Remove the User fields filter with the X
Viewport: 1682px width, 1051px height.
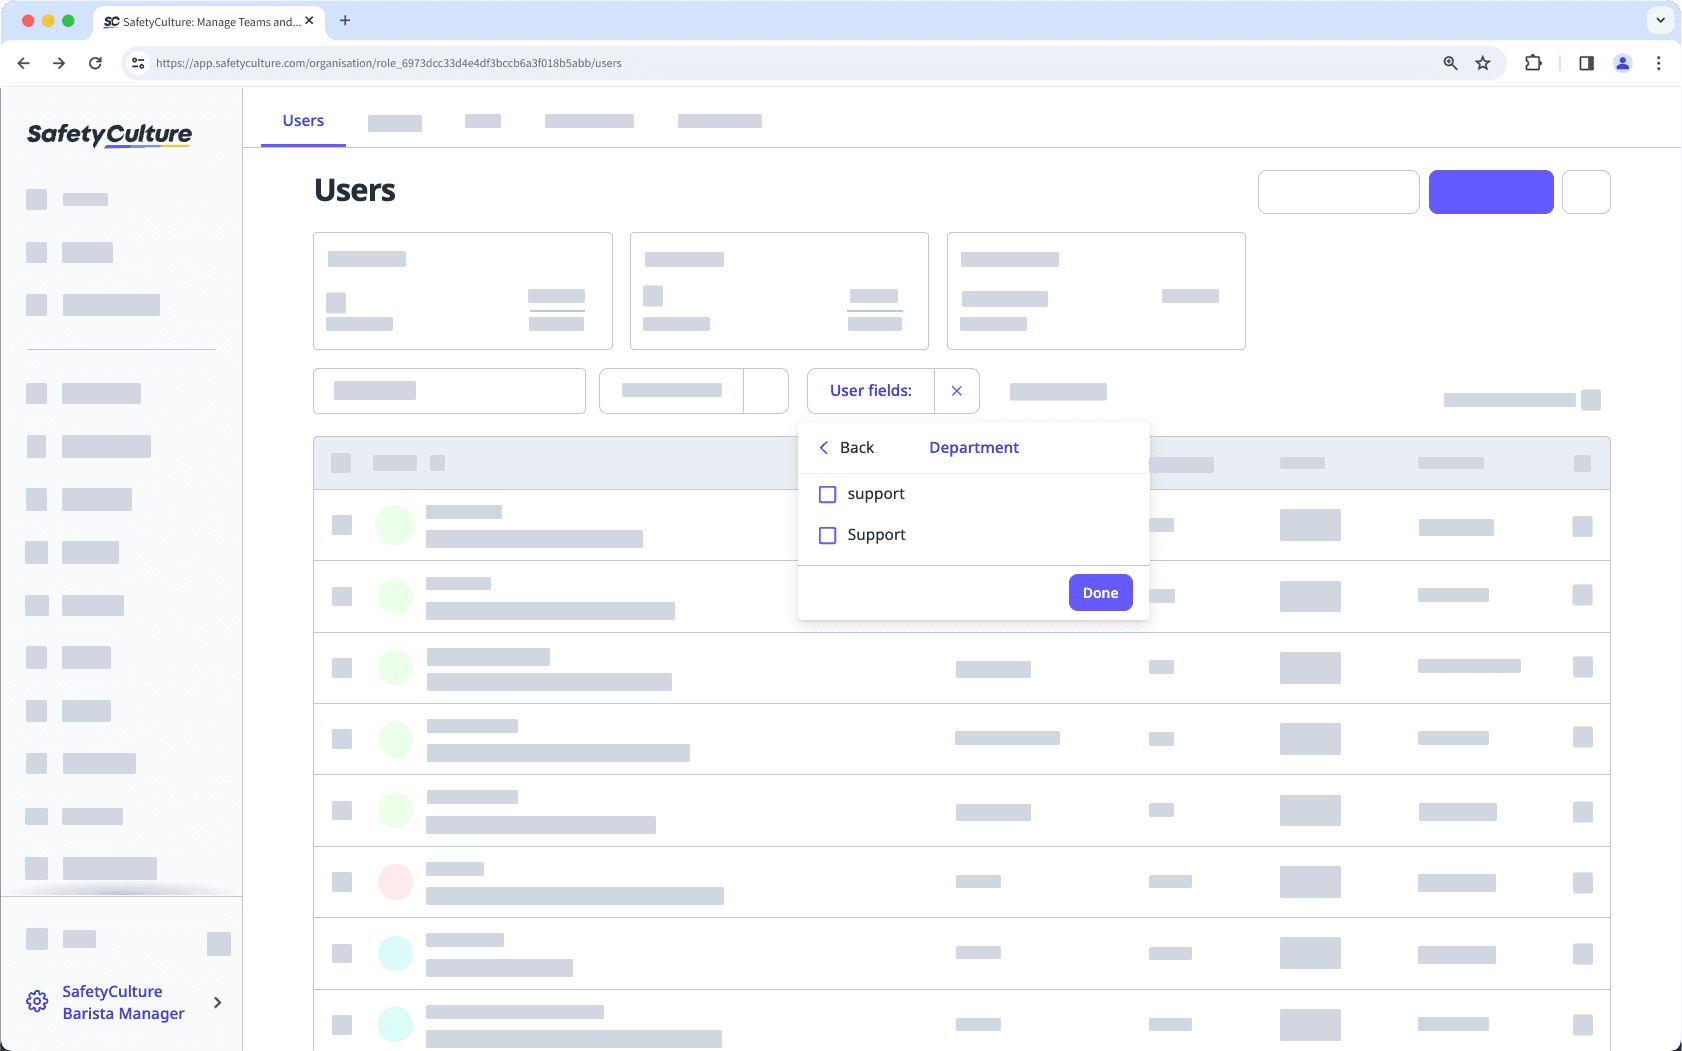(x=957, y=391)
